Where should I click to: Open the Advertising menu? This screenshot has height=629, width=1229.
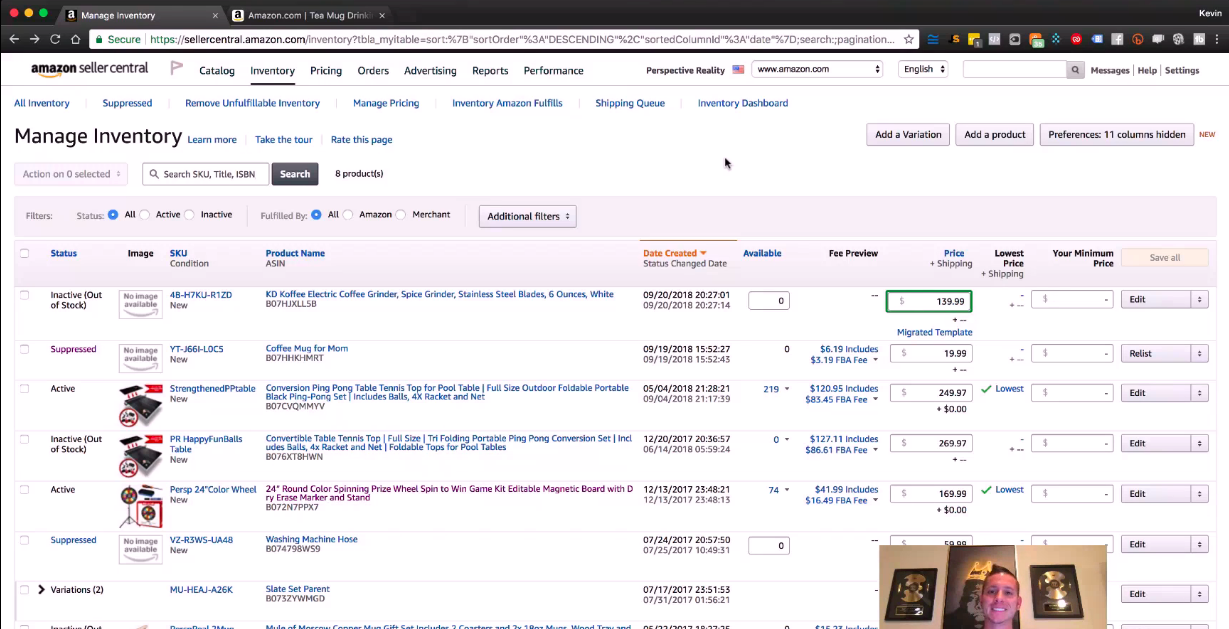click(430, 71)
